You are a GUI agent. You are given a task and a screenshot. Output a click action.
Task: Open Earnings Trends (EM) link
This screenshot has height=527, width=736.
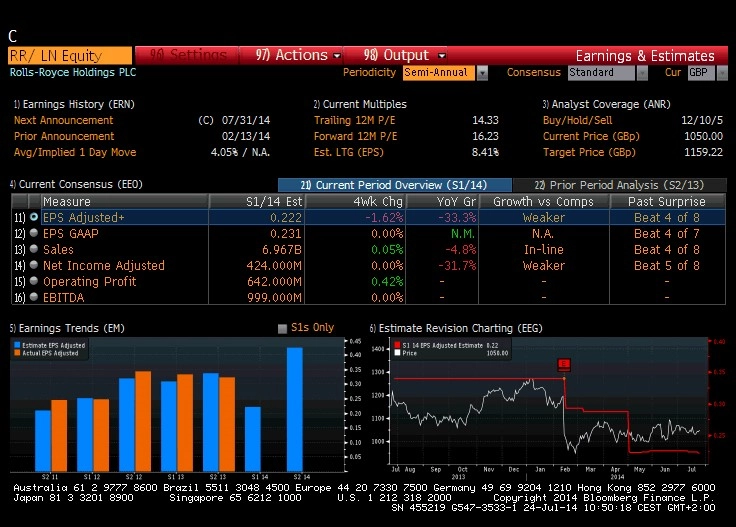pos(67,328)
